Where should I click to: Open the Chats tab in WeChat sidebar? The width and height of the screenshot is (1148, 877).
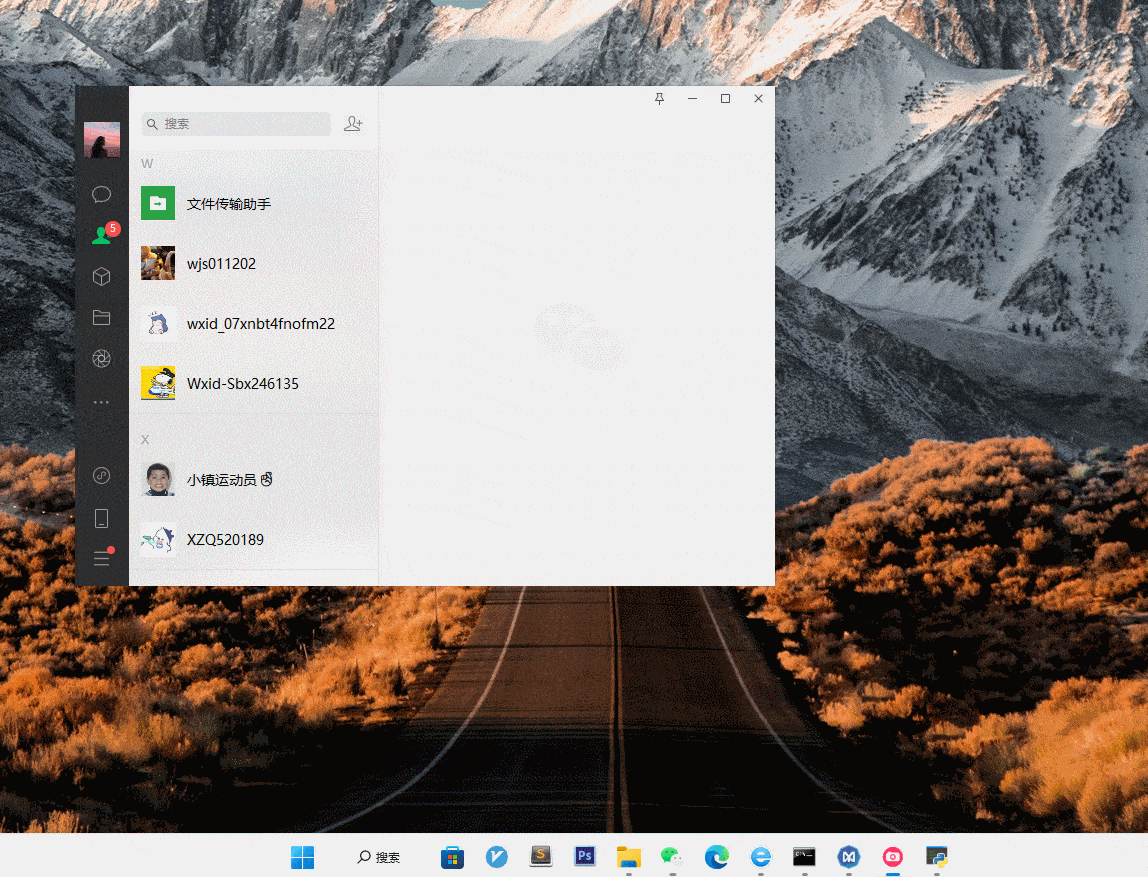[x=101, y=194]
